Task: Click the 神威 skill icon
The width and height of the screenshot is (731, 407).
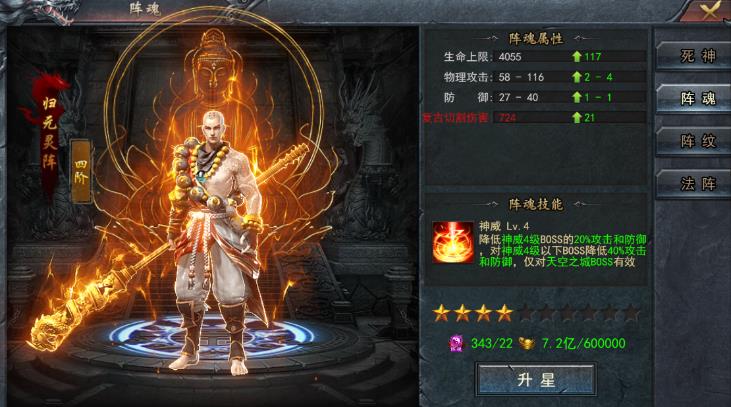Action: (x=453, y=242)
